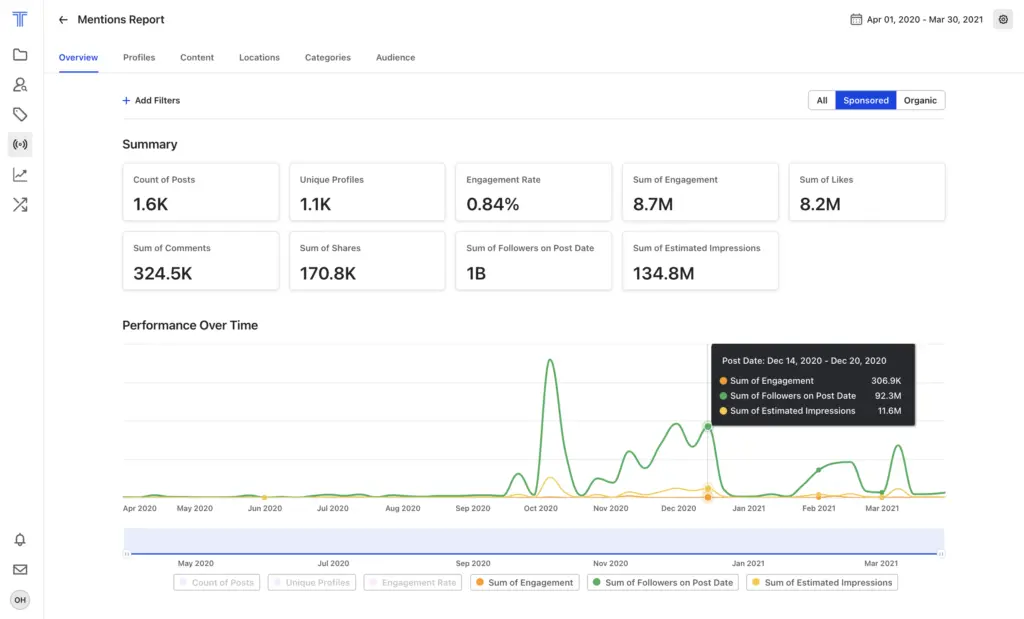Click the report settings gear icon
Screen dimensions: 1024x619
point(1002,19)
